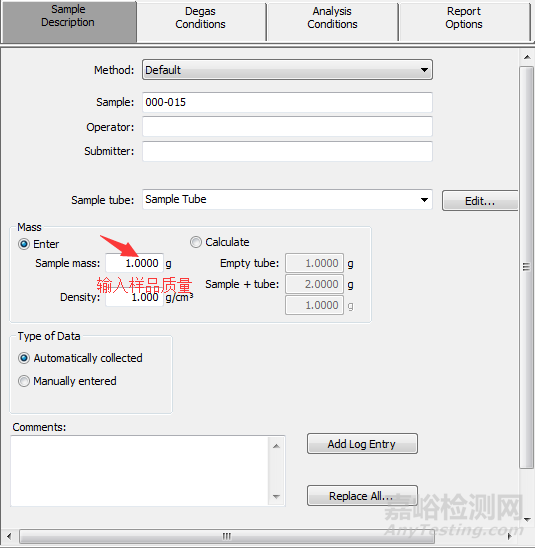This screenshot has height=548, width=535.
Task: Click the Comments box scroll-down arrow
Action: point(276,497)
